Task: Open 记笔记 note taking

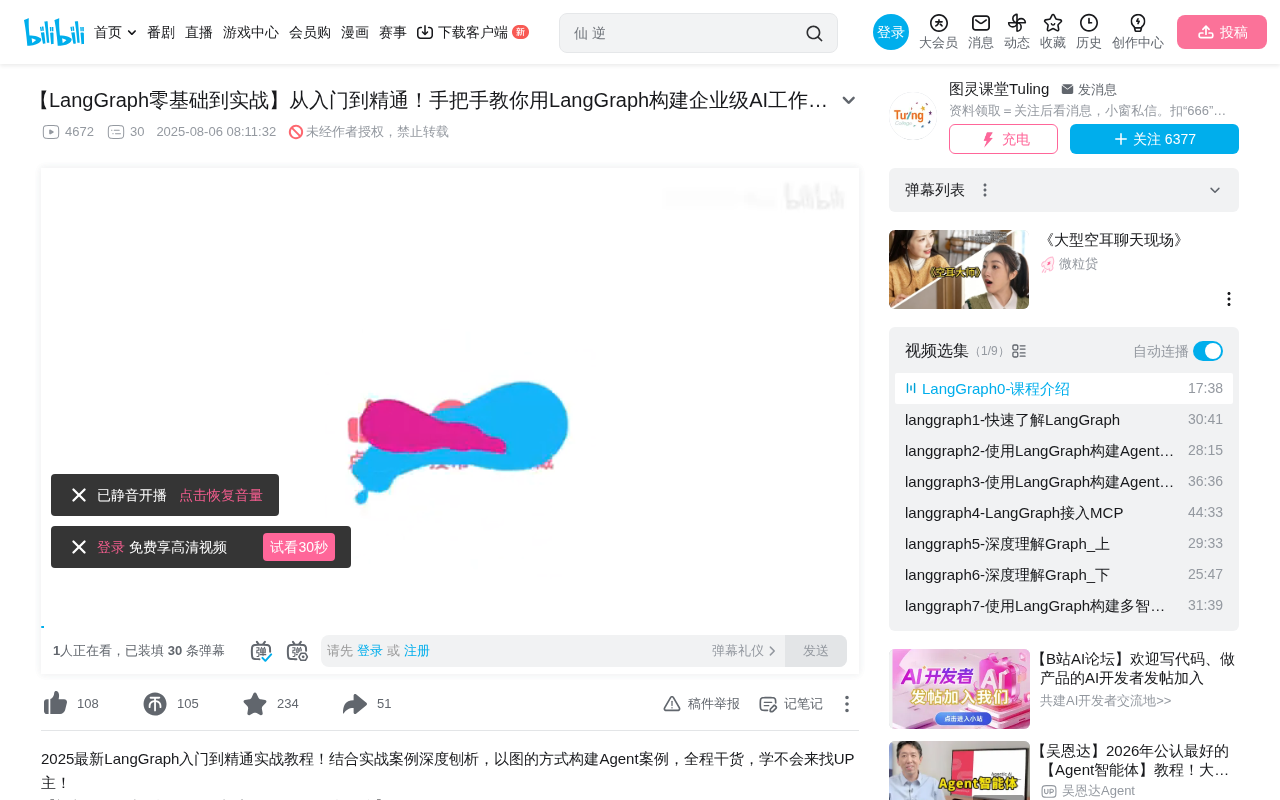Action: (x=791, y=704)
